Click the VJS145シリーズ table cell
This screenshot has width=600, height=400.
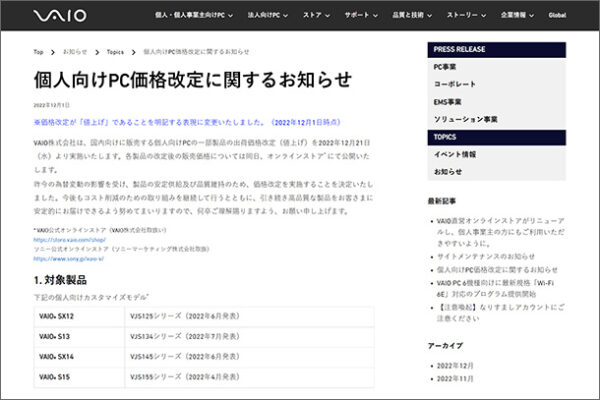[249, 357]
